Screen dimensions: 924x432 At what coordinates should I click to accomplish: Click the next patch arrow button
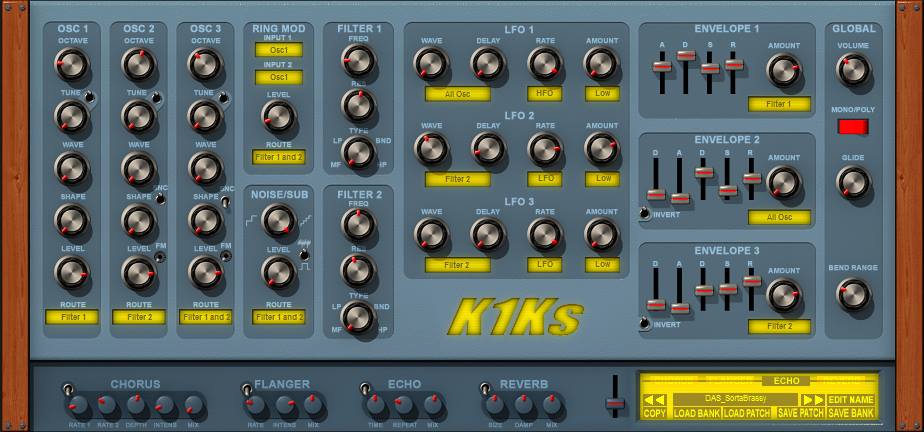pyautogui.click(x=812, y=399)
